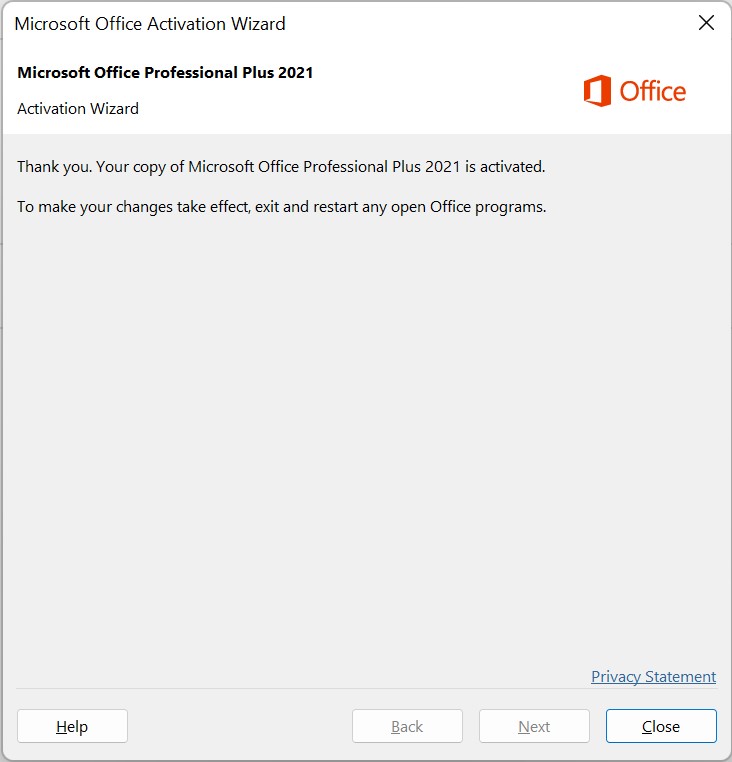Click the Microsoft Office Activation Wizard title text
The height and width of the screenshot is (762, 732).
pyautogui.click(x=150, y=24)
